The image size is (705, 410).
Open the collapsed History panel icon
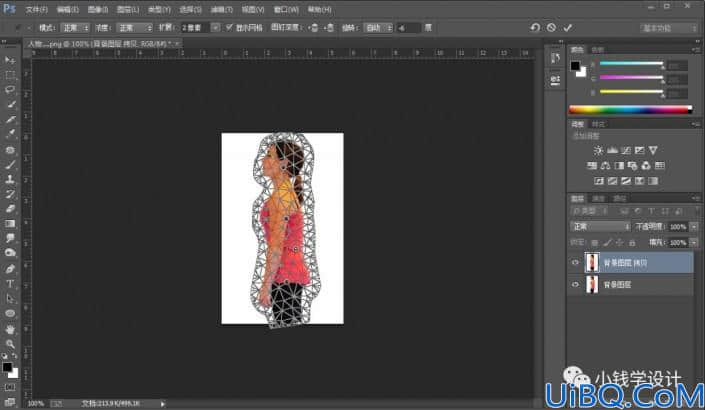[555, 58]
